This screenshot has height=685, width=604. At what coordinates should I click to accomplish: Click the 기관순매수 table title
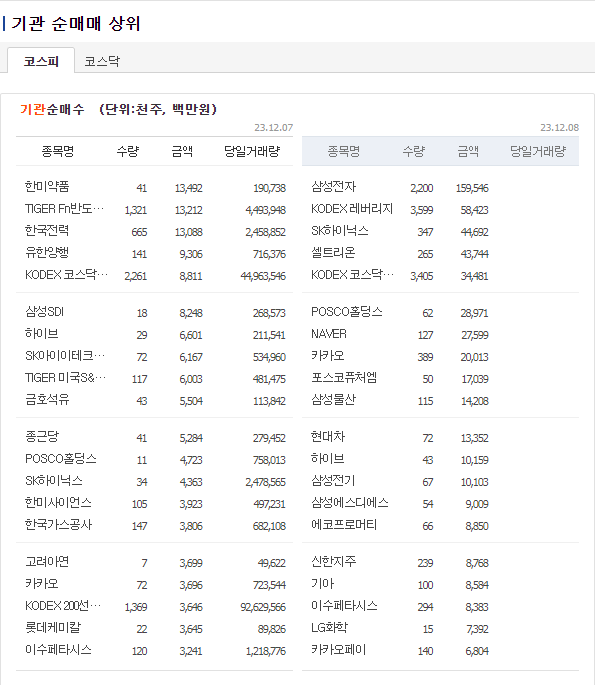[52, 109]
